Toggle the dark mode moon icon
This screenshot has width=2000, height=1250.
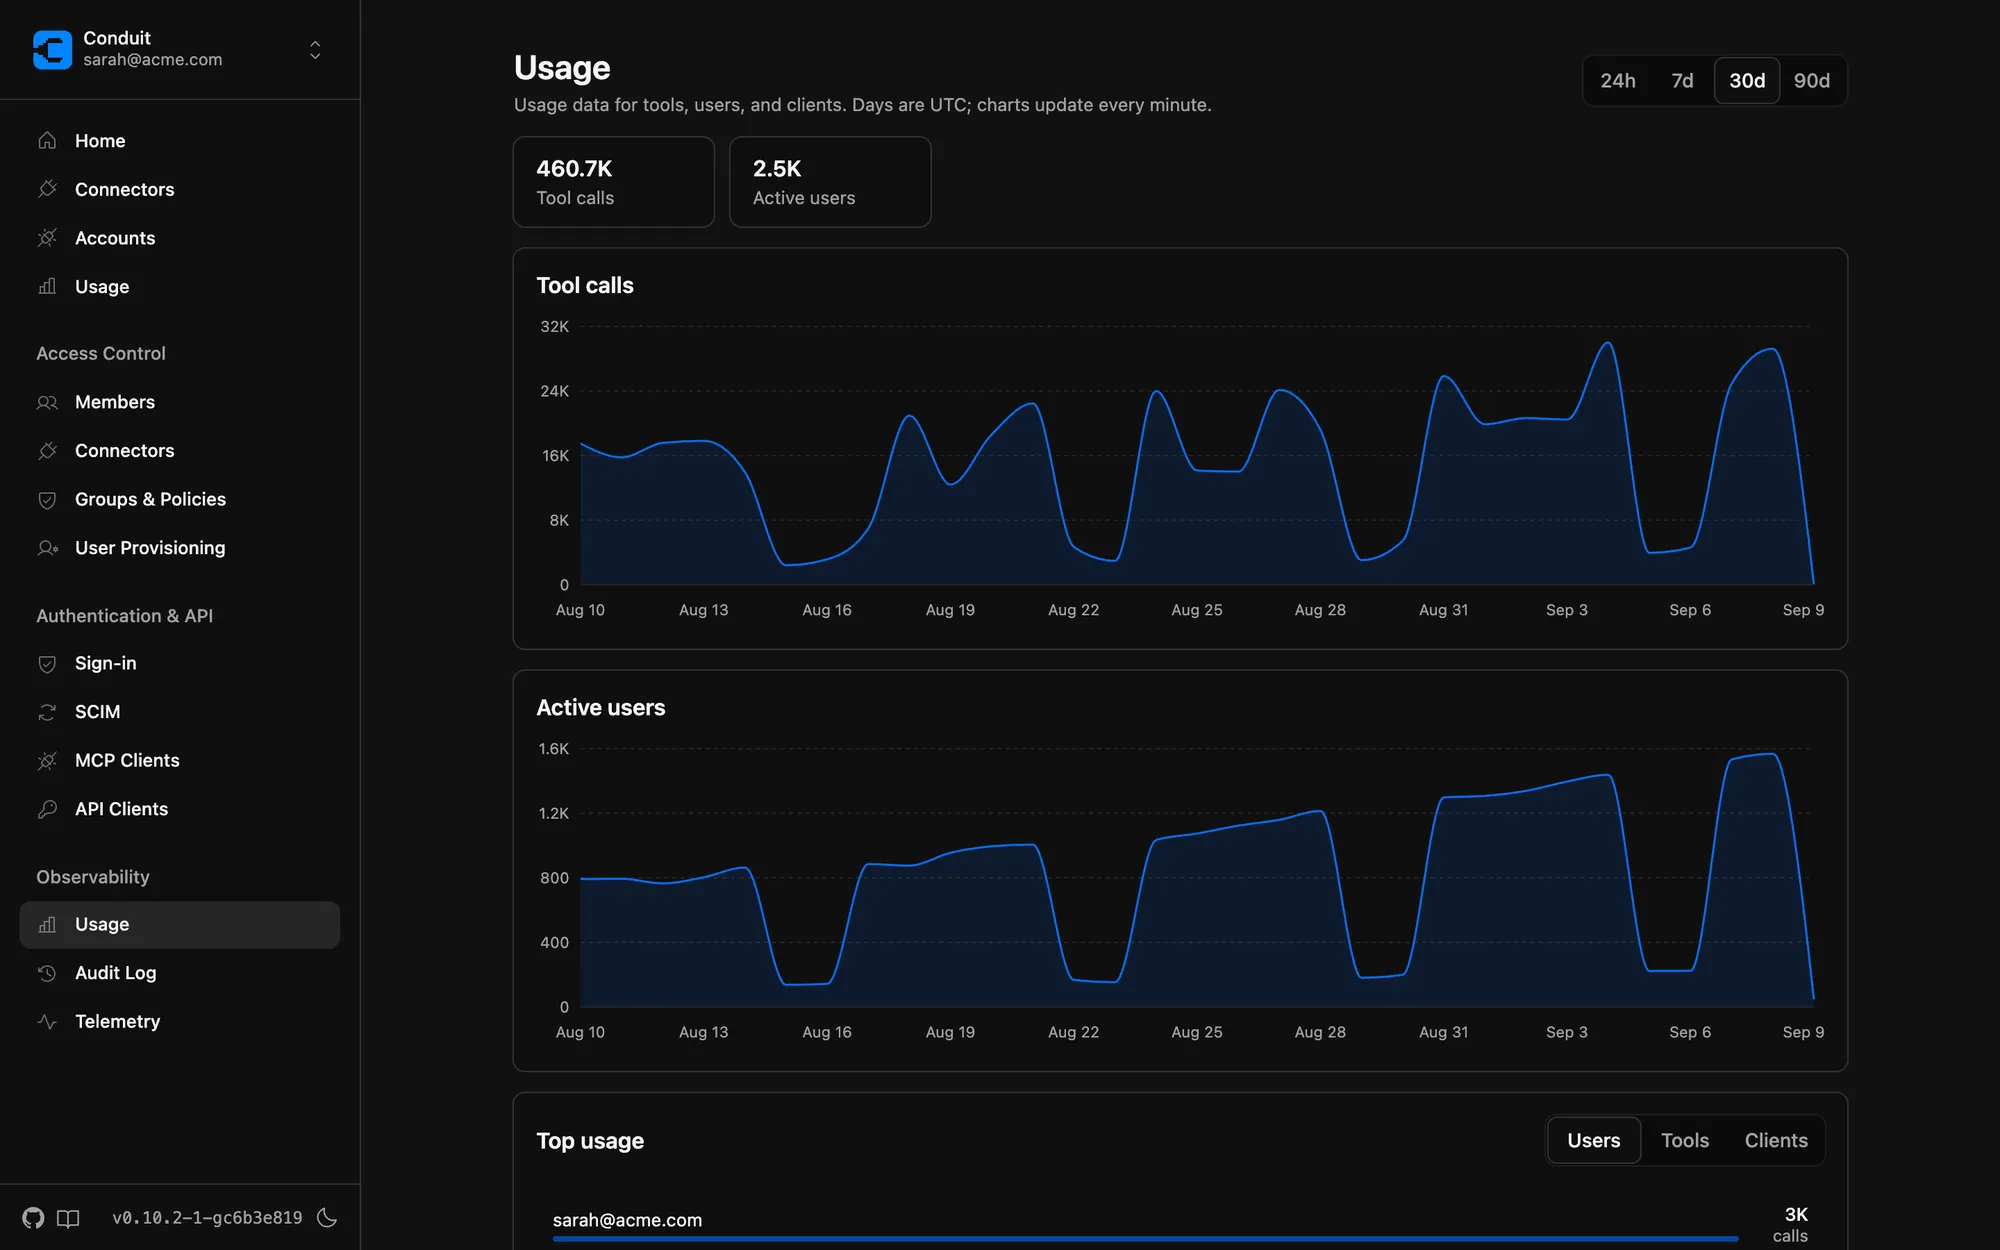pos(327,1218)
